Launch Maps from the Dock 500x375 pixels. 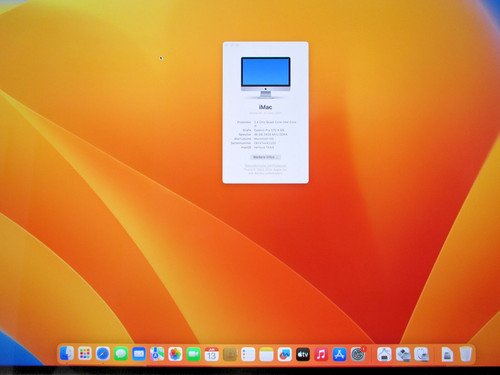pos(157,354)
